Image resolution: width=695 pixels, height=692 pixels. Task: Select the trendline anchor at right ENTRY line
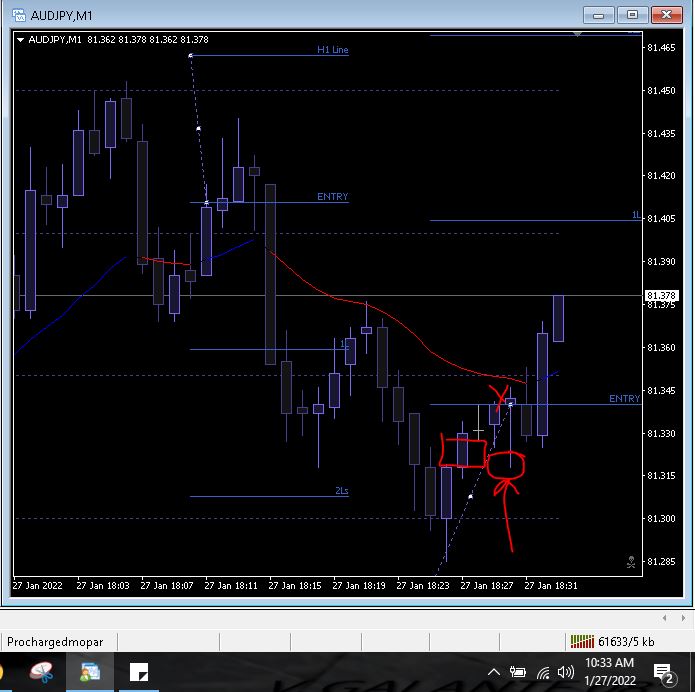[x=511, y=404]
